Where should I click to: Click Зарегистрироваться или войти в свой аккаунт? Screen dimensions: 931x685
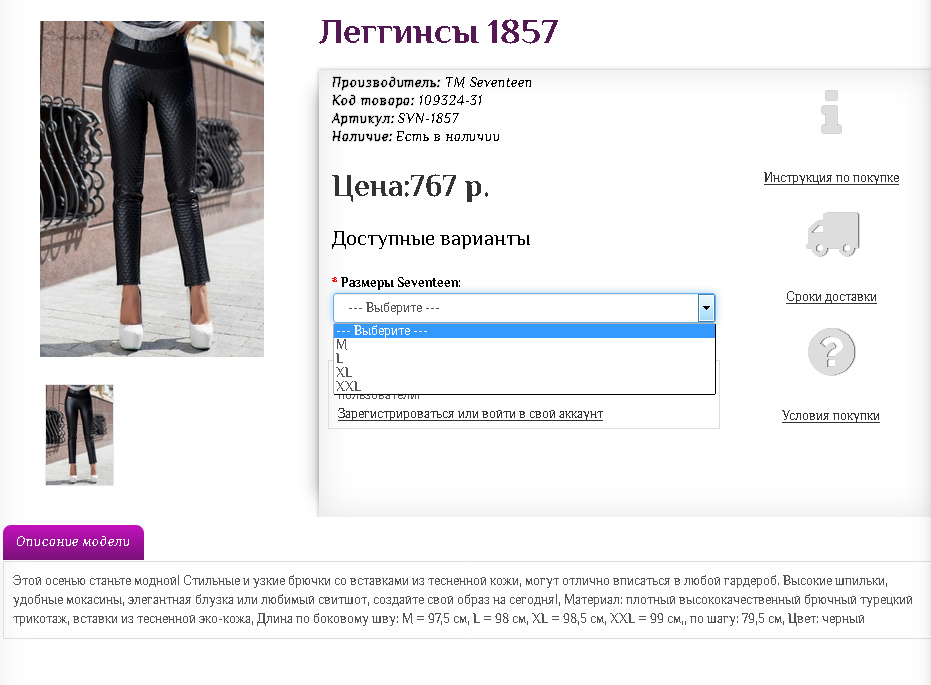click(x=470, y=414)
